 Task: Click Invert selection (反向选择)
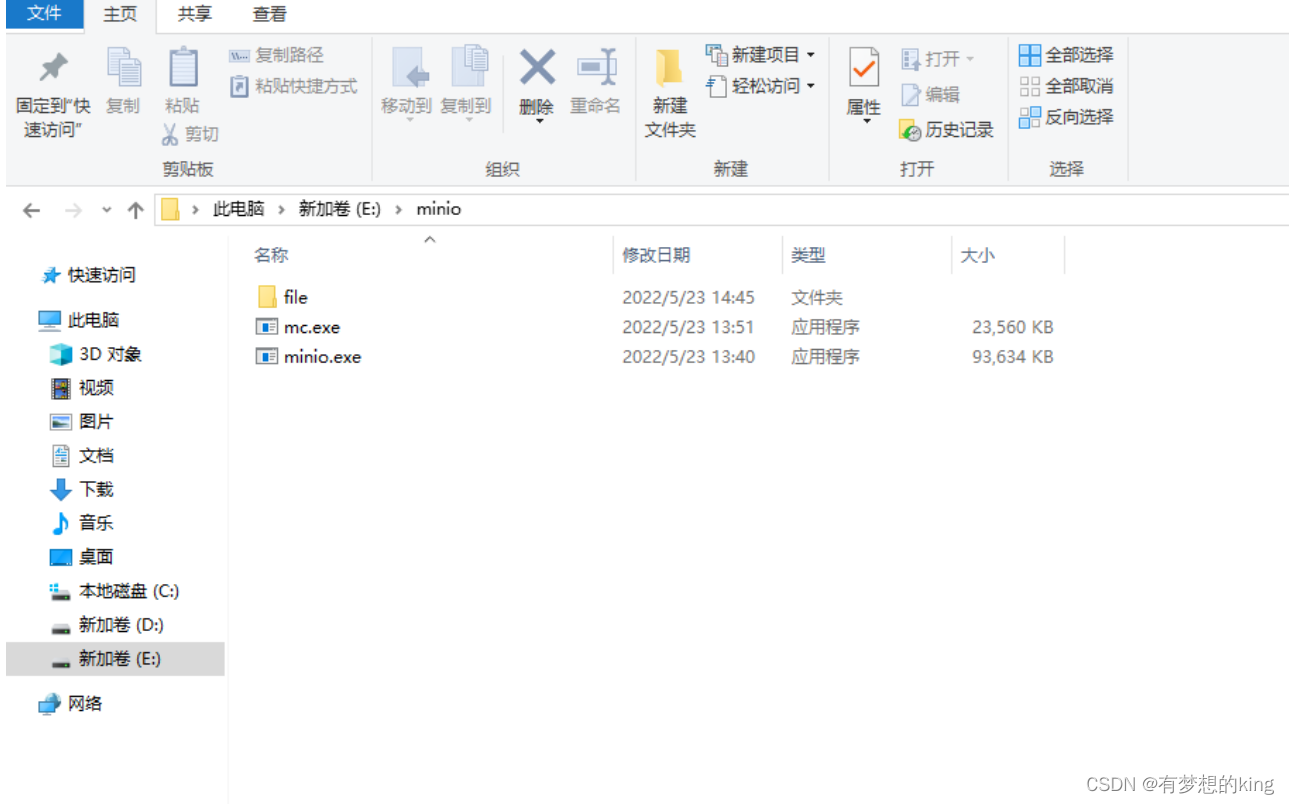click(x=1066, y=117)
